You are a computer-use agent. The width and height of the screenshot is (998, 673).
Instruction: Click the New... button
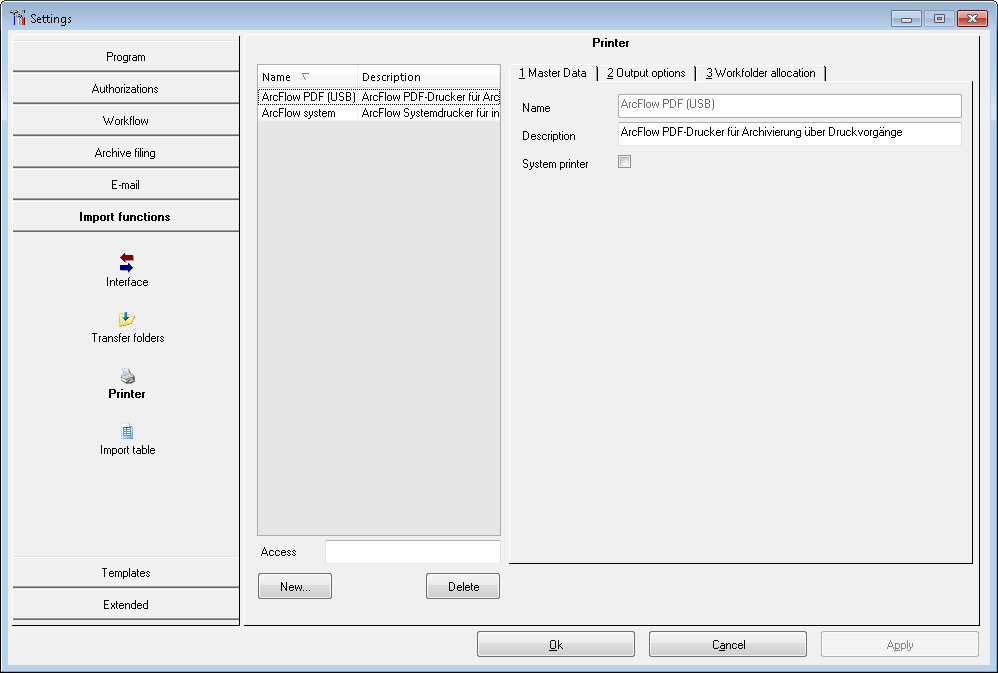click(295, 587)
